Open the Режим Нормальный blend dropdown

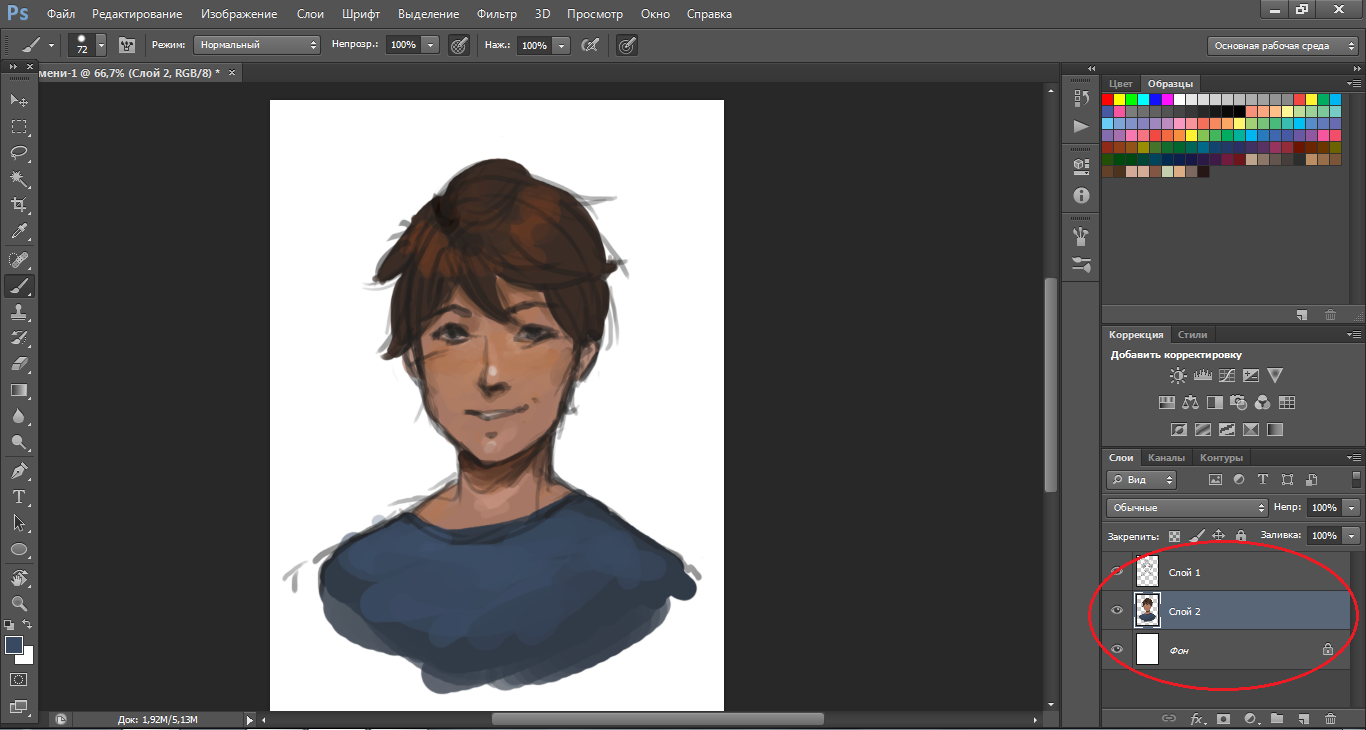257,45
